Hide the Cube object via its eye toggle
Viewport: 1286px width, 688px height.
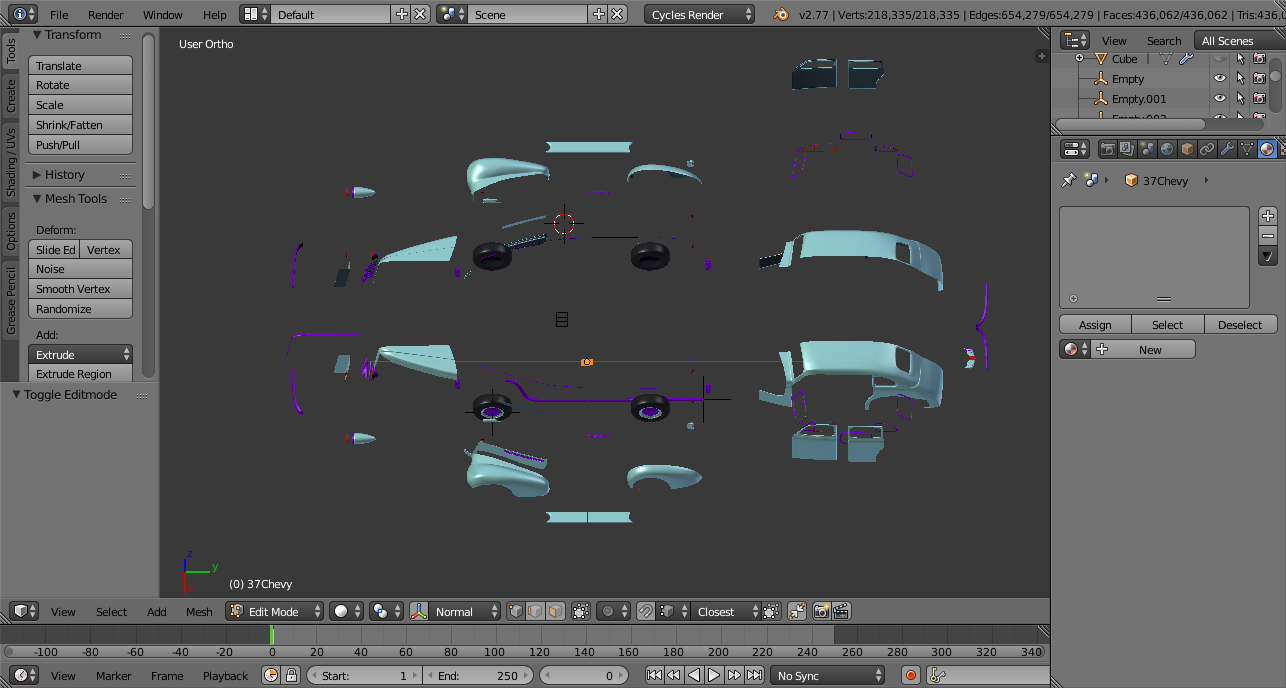click(x=1219, y=58)
